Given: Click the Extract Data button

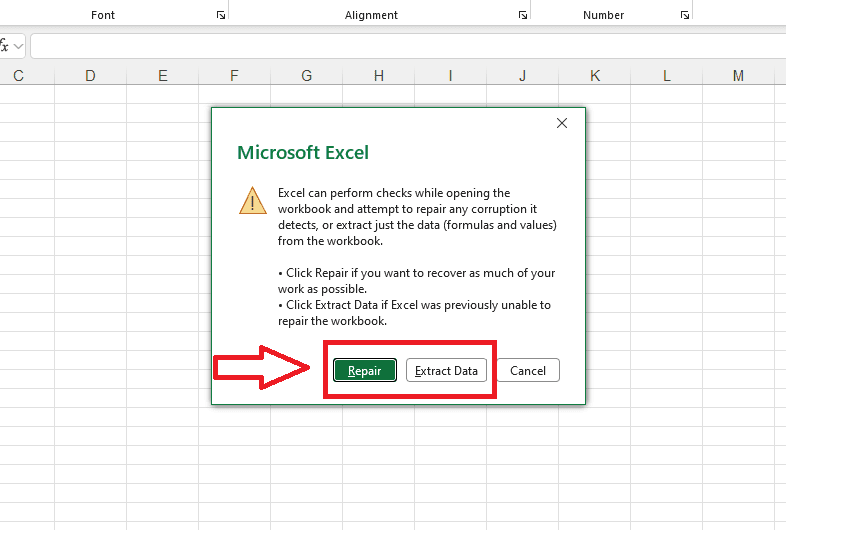Looking at the screenshot, I should tap(446, 370).
